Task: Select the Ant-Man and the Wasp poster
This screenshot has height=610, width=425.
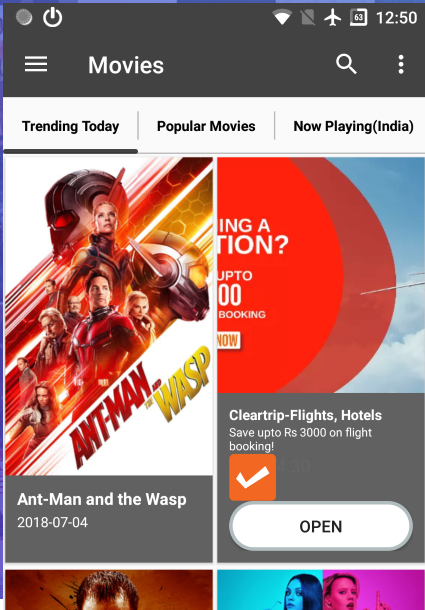Action: (109, 316)
